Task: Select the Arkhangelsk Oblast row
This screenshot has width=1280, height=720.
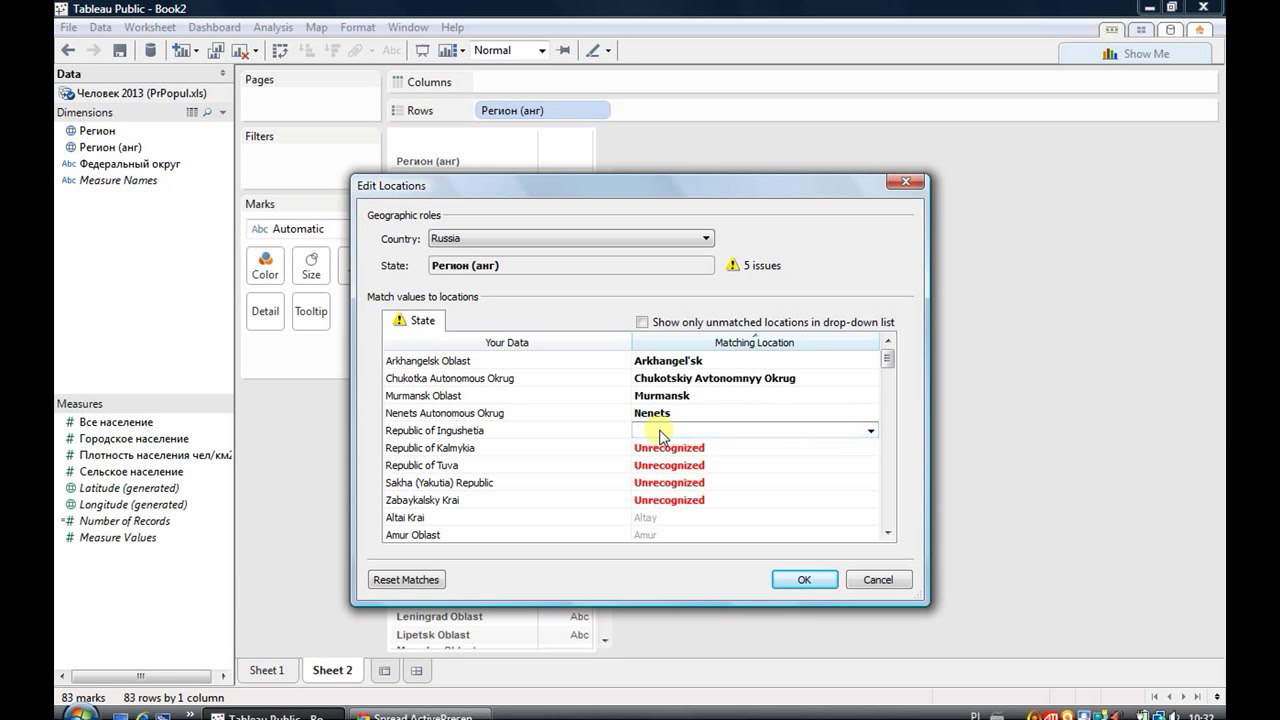Action: 631,361
